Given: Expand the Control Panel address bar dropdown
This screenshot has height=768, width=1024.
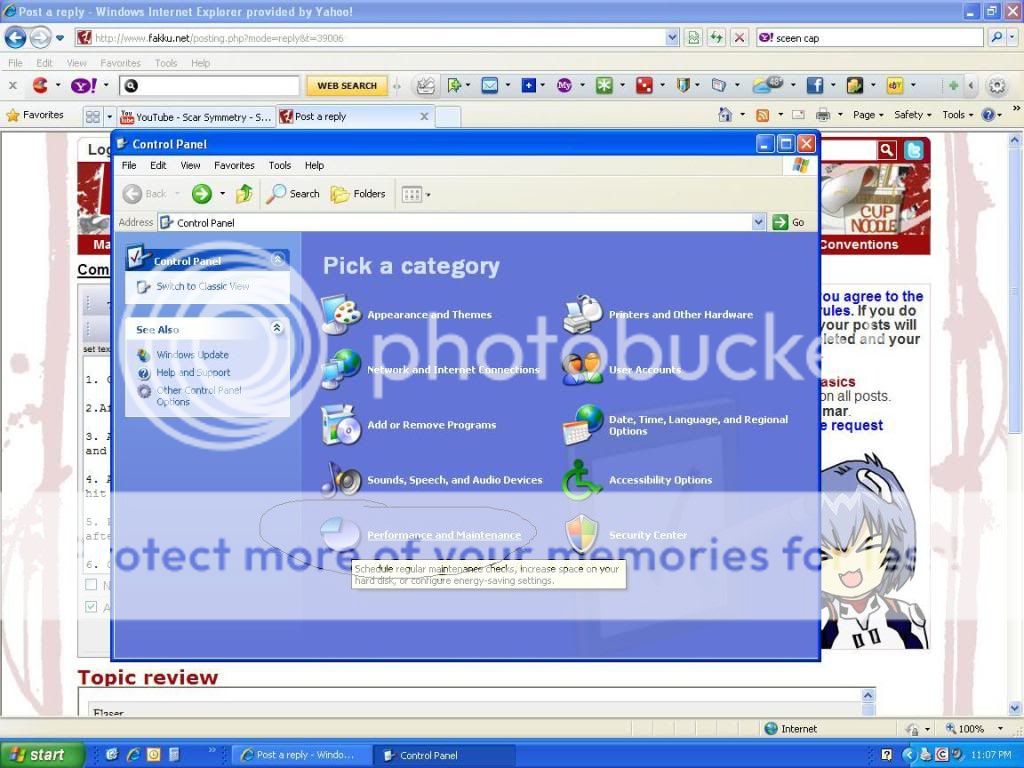Looking at the screenshot, I should 758,223.
